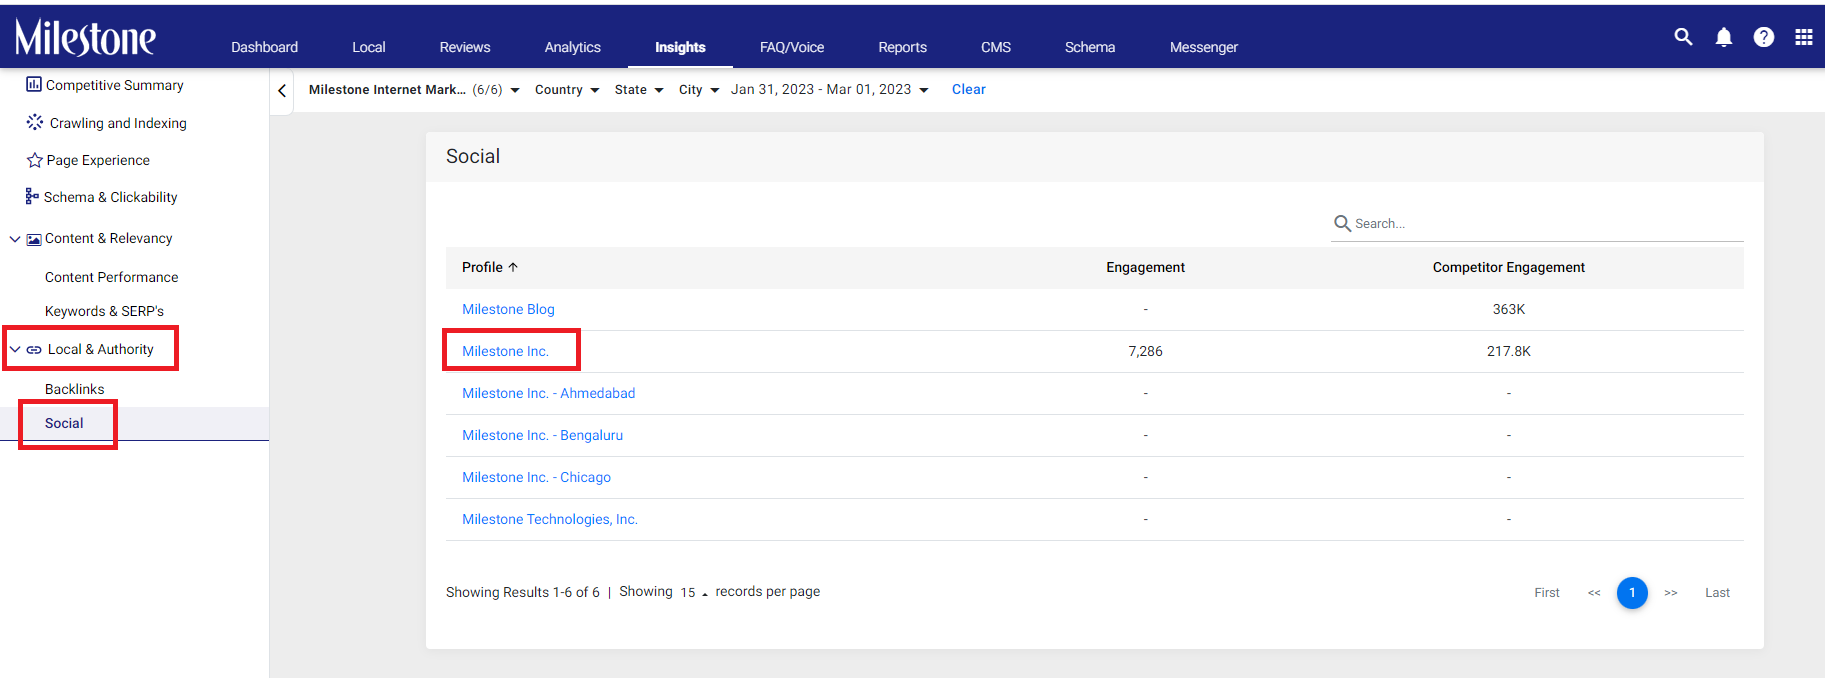Viewport: 1825px width, 678px height.
Task: Go to next page with >> button
Action: click(x=1671, y=593)
